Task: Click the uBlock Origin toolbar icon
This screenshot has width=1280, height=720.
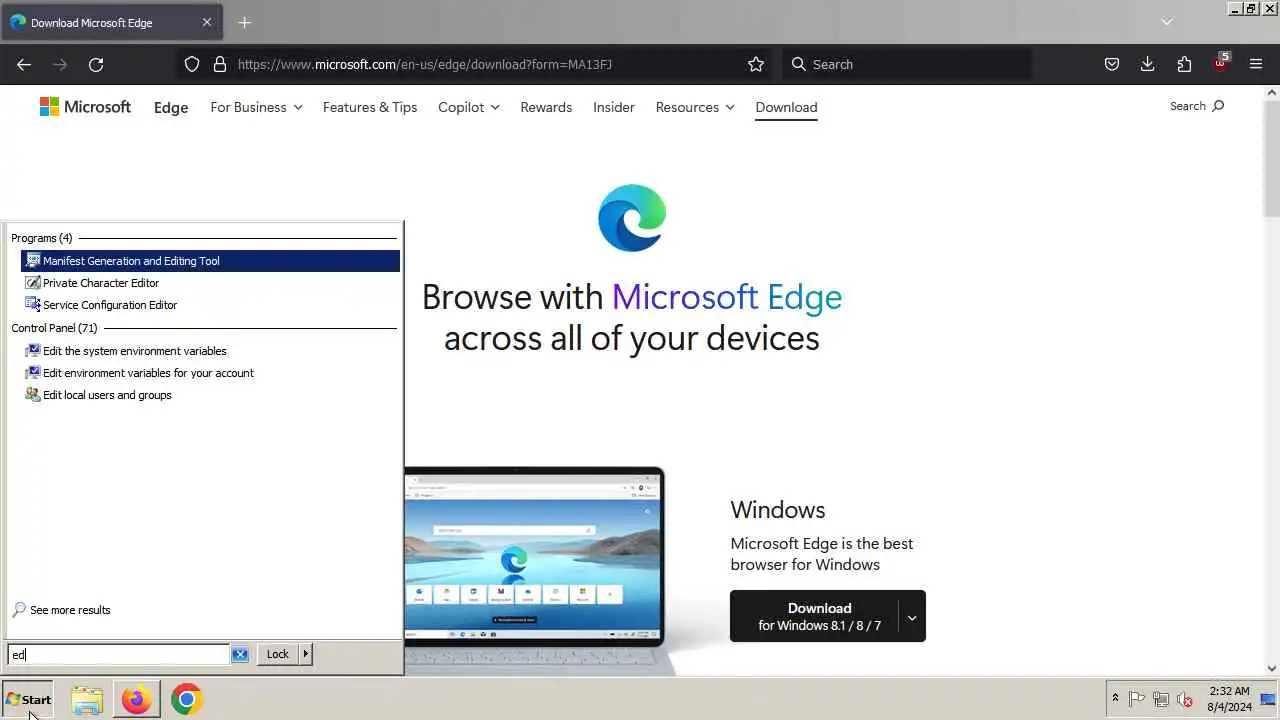Action: [x=1221, y=62]
